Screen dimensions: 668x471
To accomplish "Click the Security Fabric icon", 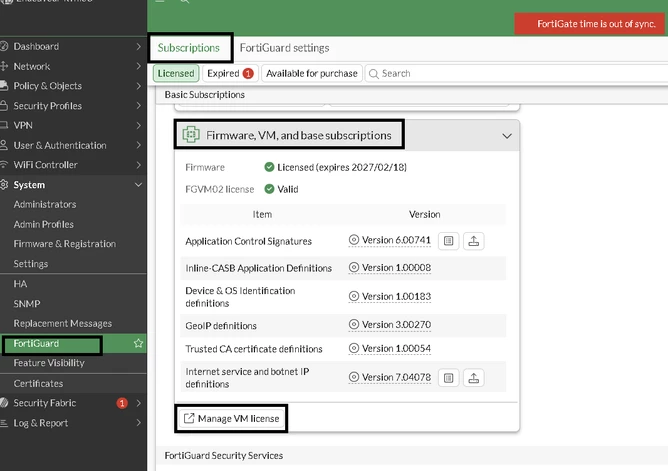I will (4, 402).
